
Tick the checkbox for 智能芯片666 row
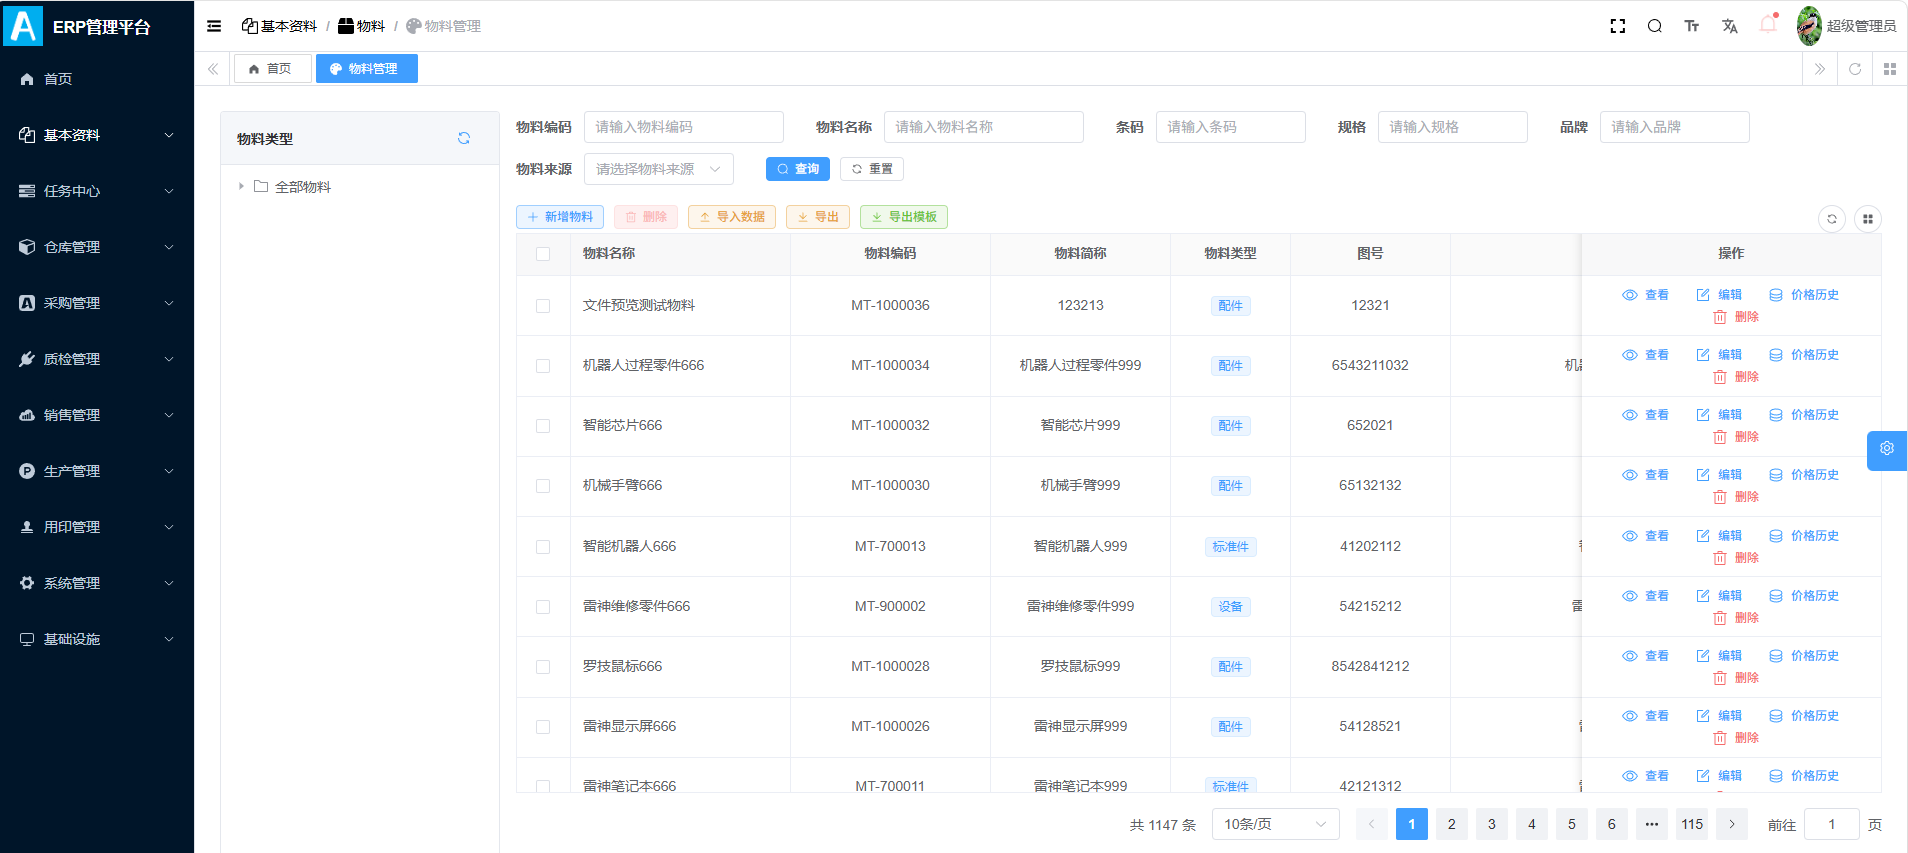coord(543,426)
